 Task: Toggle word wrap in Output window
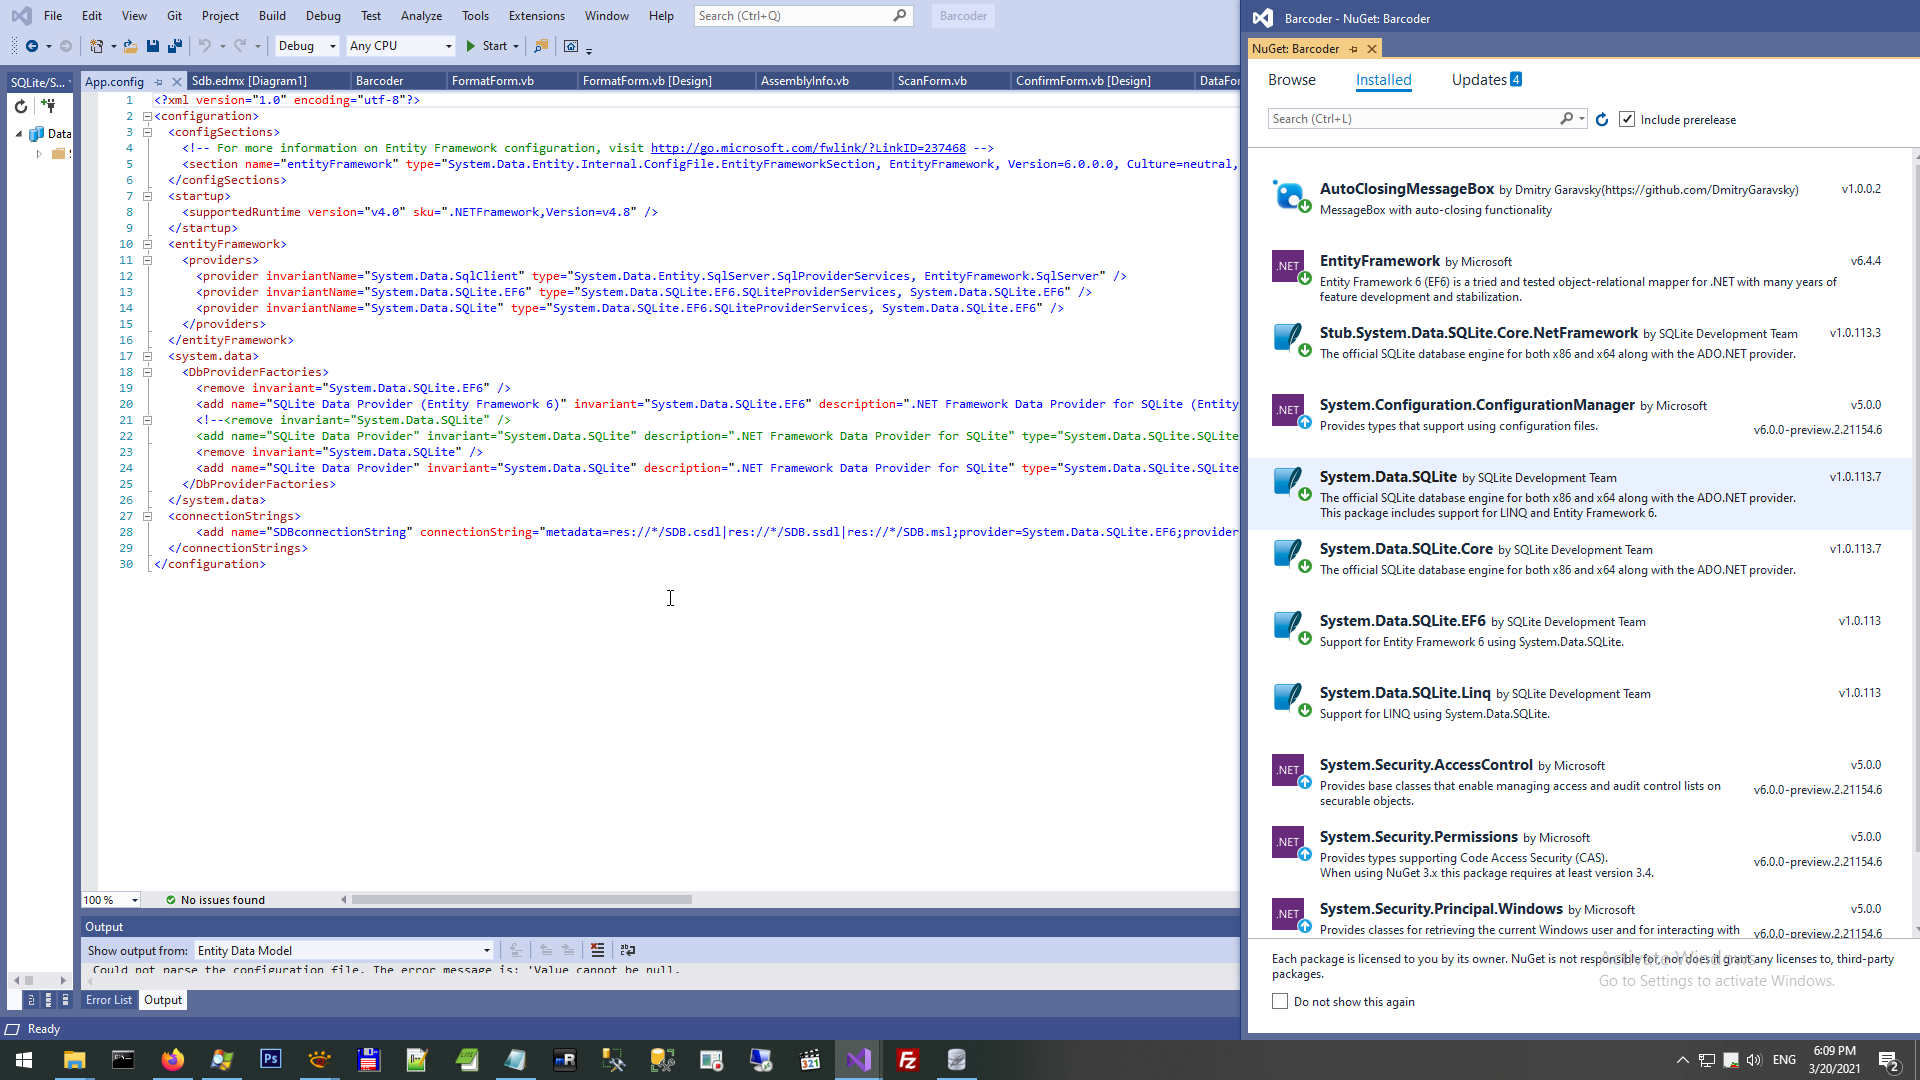pyautogui.click(x=628, y=950)
